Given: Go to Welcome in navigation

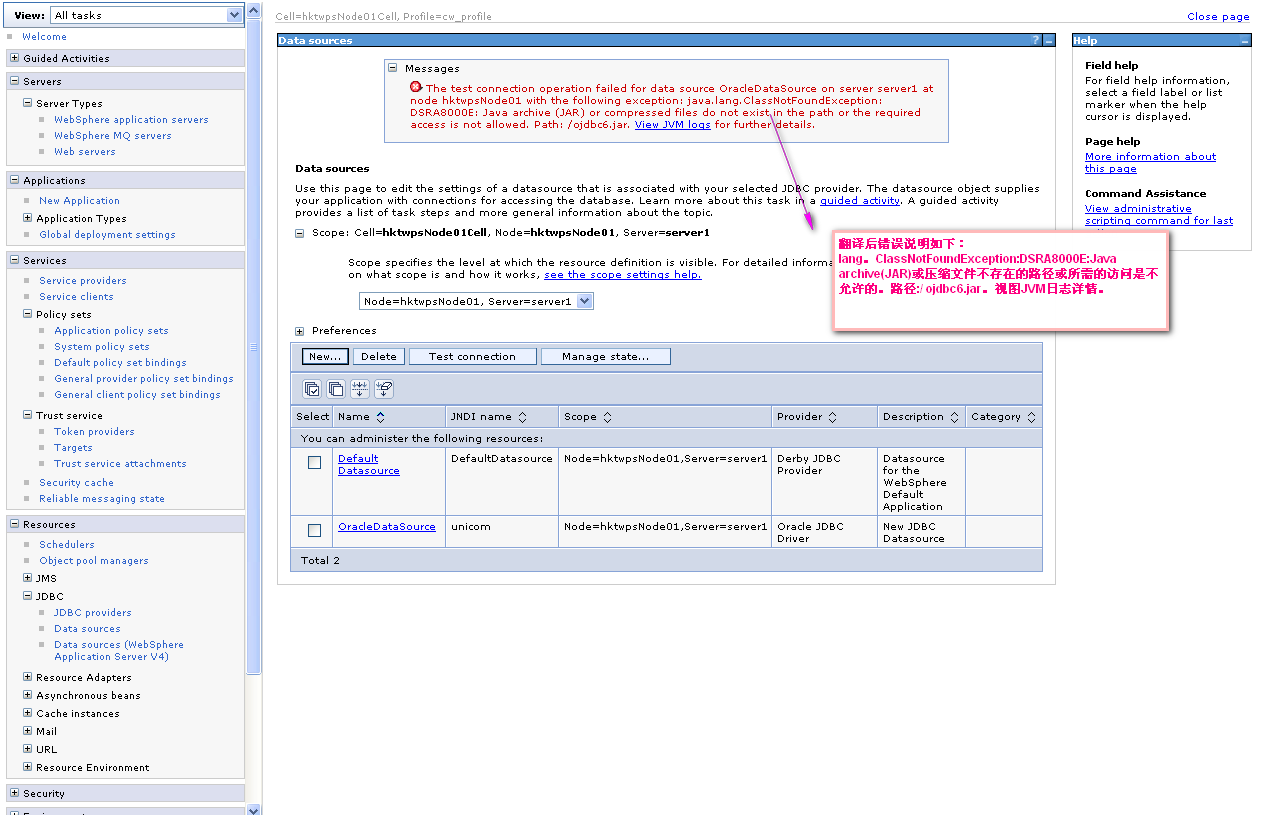Looking at the screenshot, I should coord(45,37).
